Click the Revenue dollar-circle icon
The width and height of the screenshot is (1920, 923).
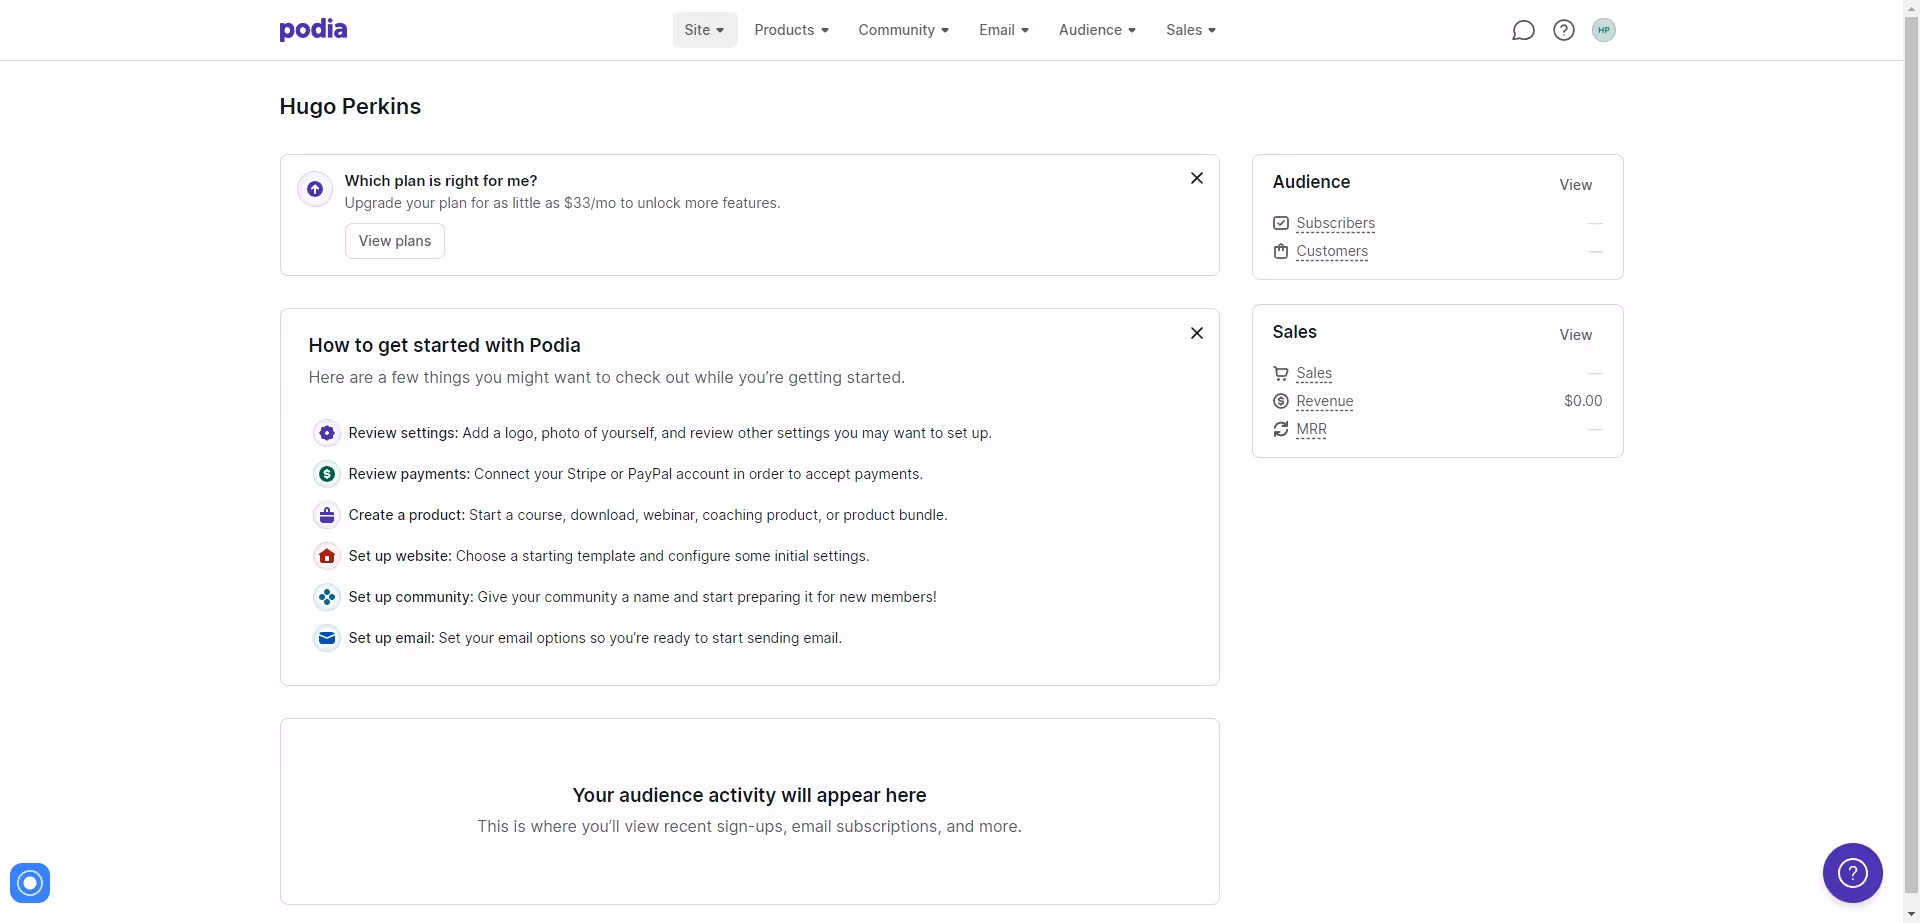coord(1281,401)
